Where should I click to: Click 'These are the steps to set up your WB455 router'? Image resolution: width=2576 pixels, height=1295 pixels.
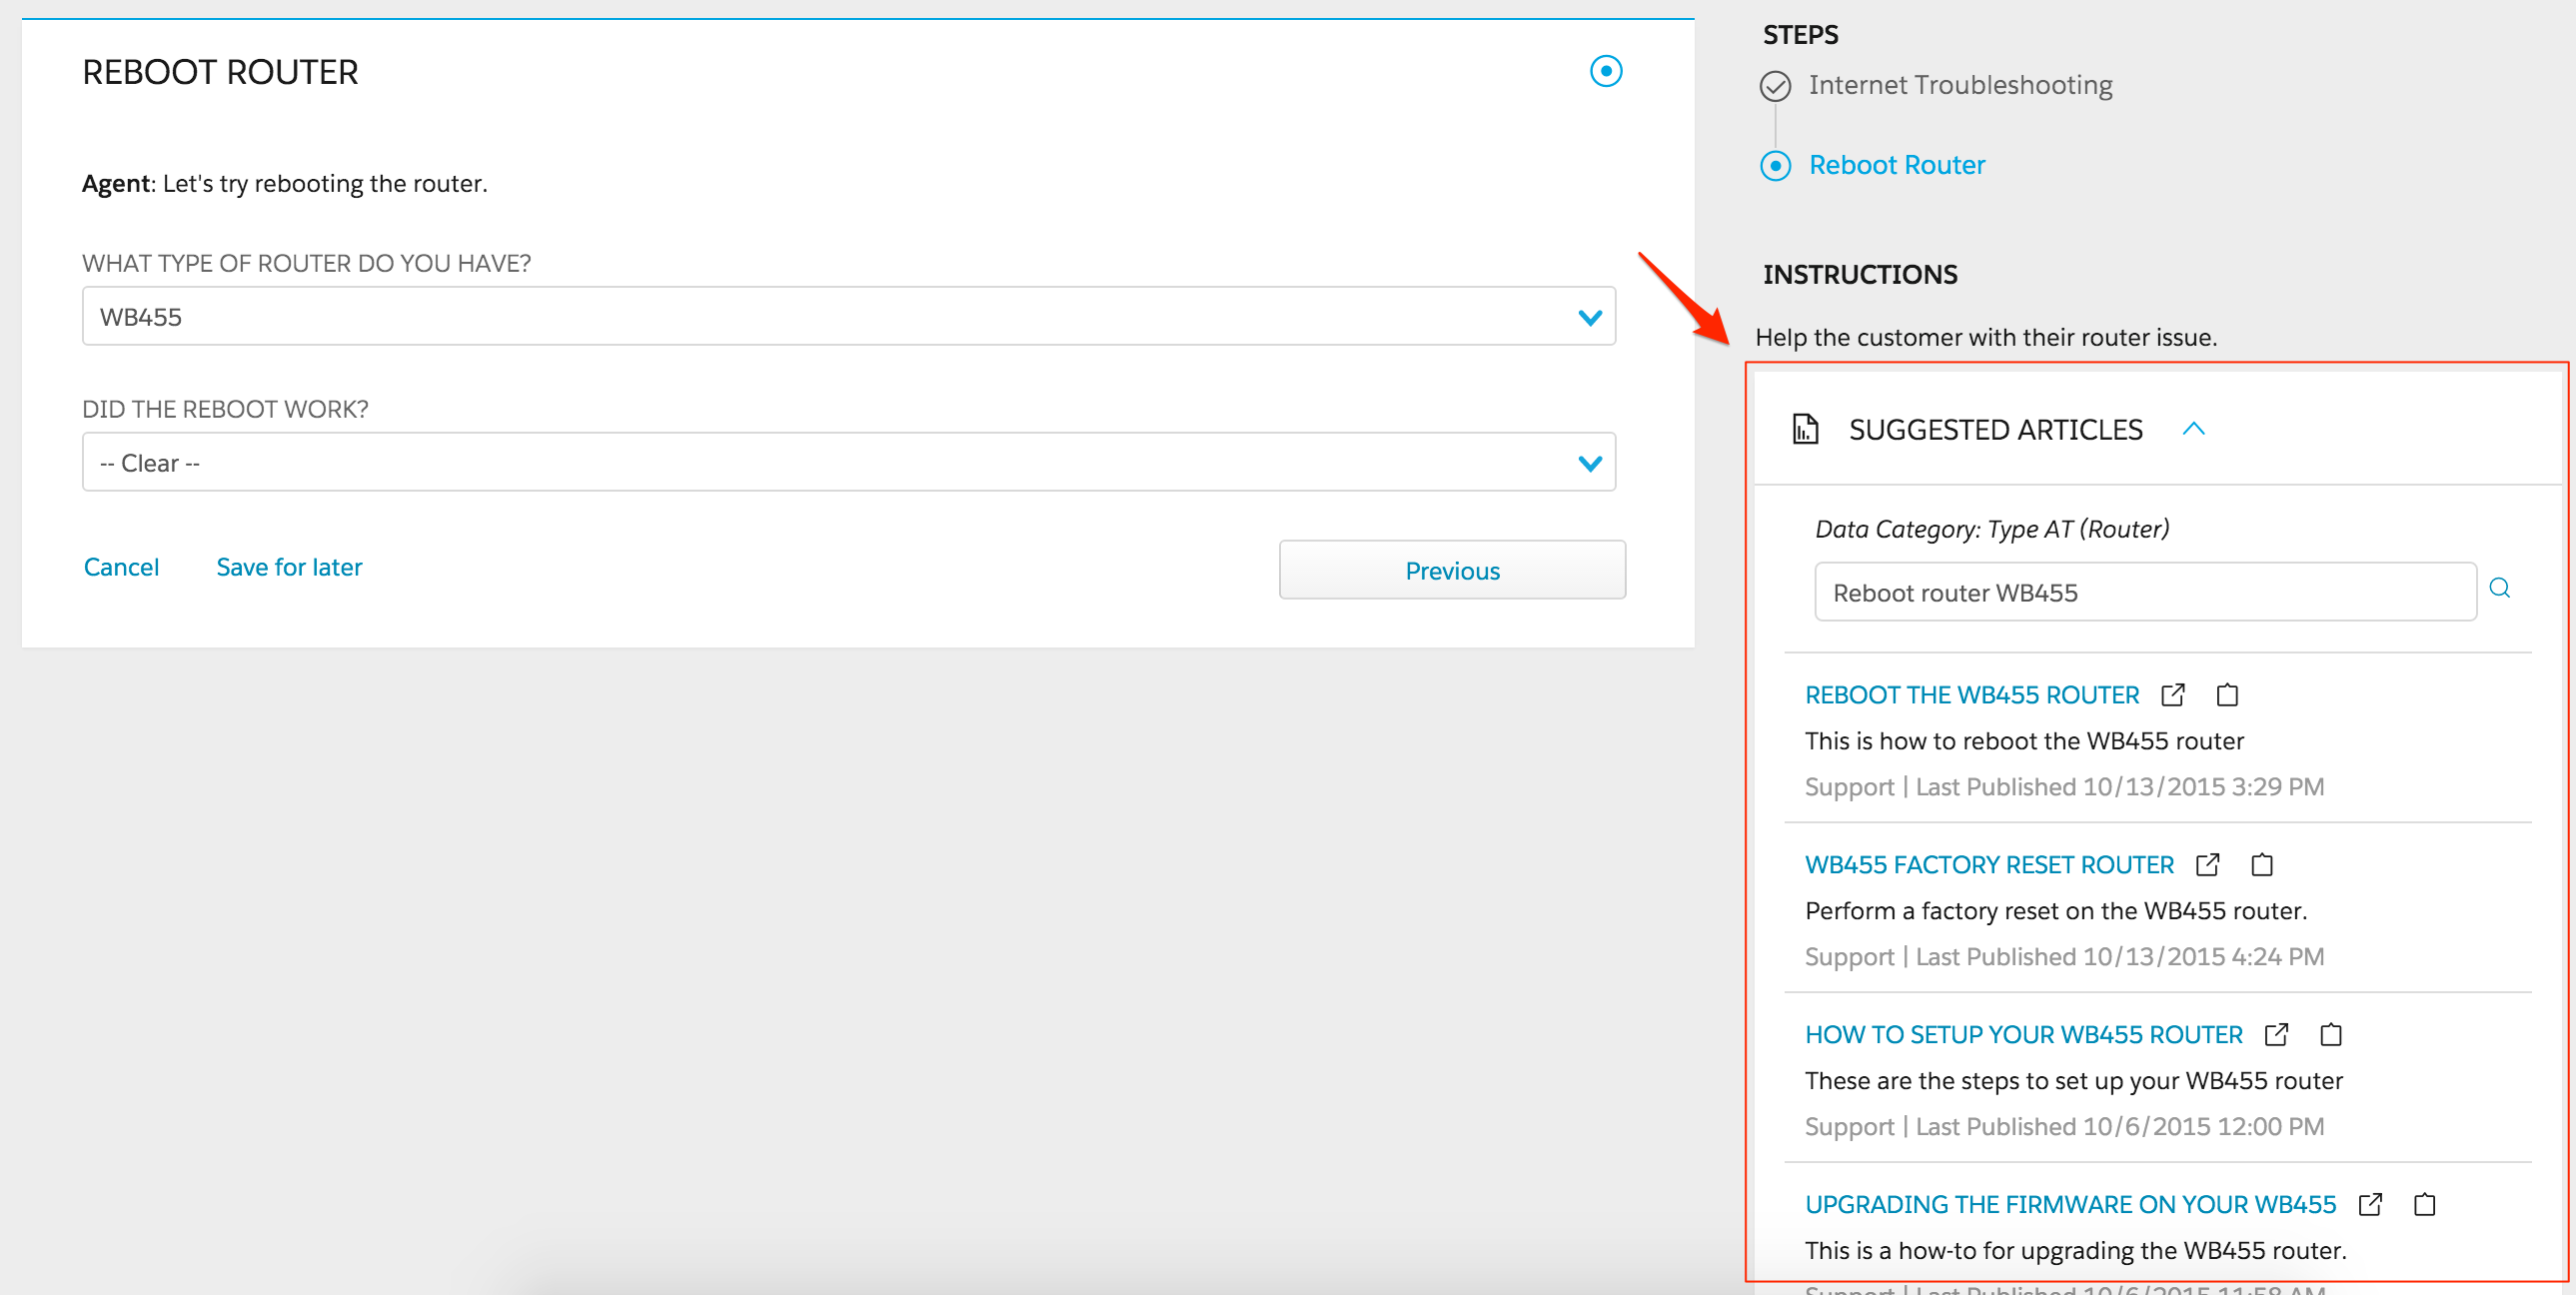(x=2073, y=1081)
